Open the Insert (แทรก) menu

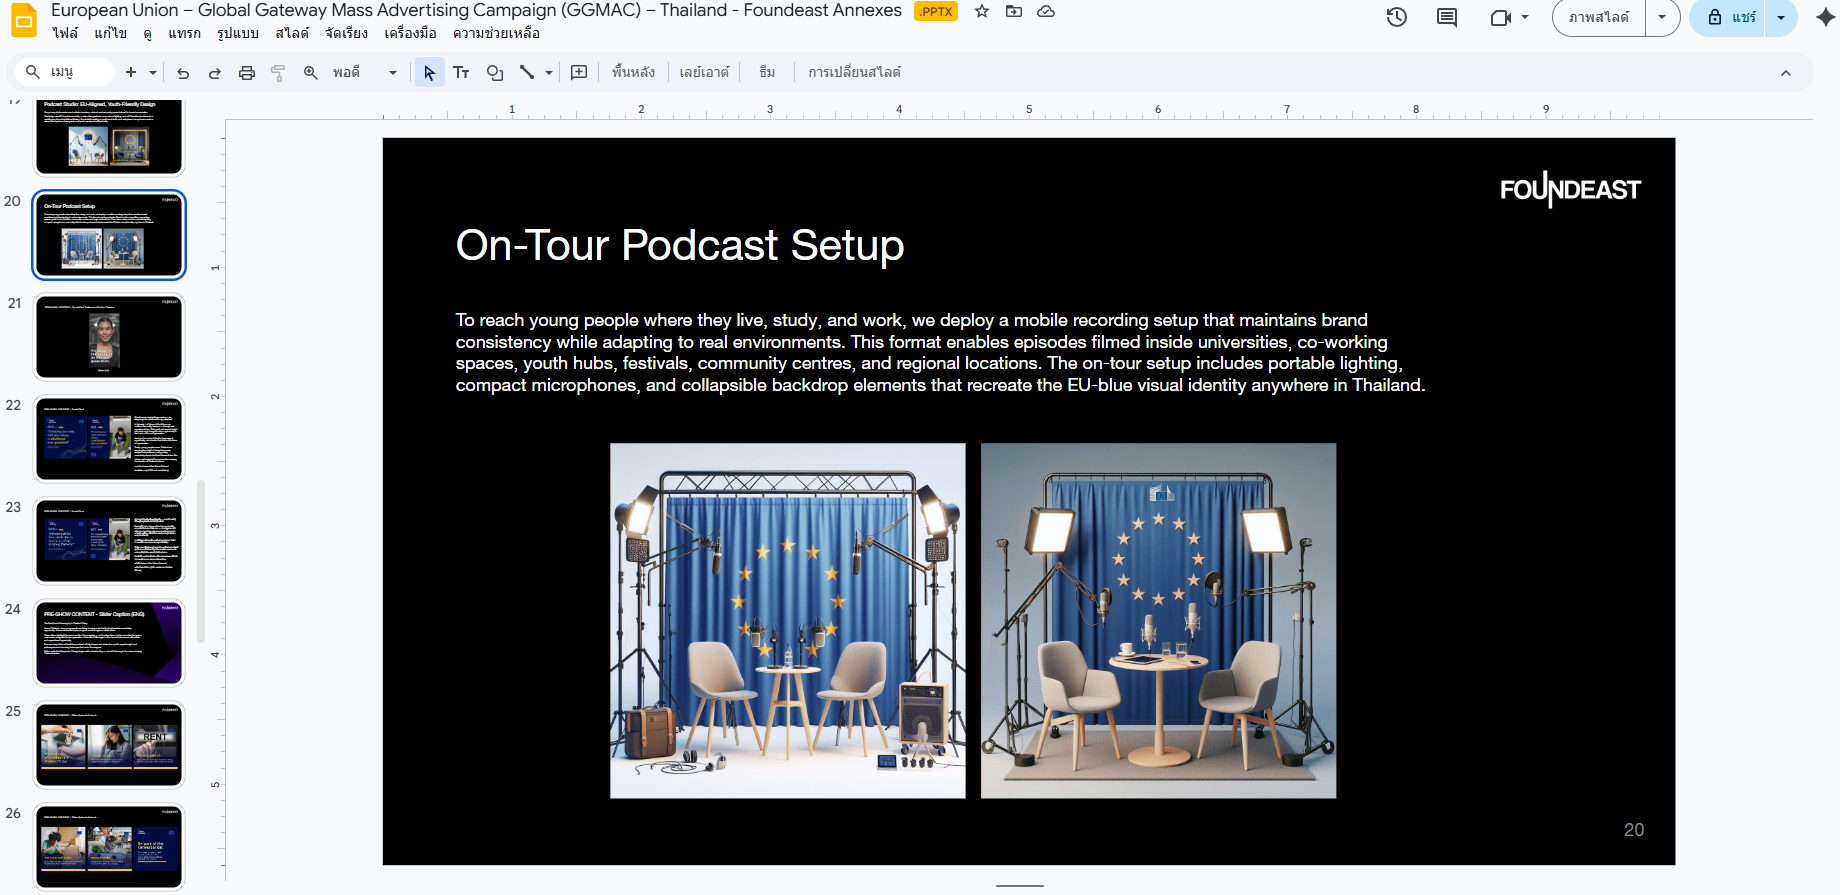click(184, 33)
